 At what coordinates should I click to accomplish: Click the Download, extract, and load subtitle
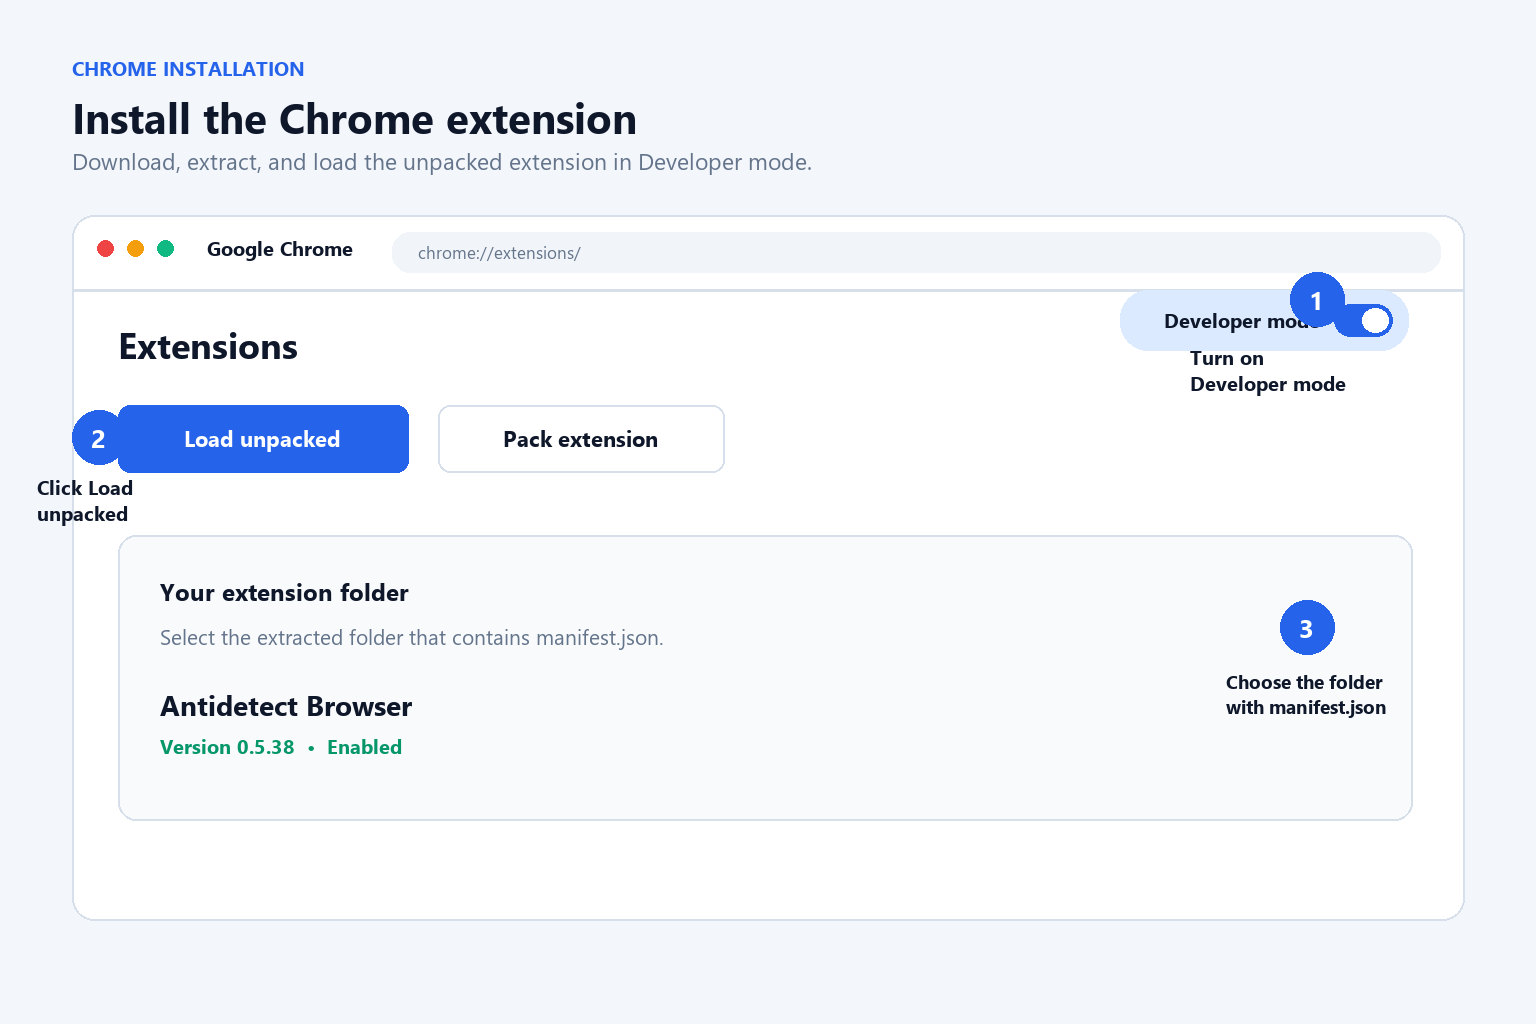(442, 163)
